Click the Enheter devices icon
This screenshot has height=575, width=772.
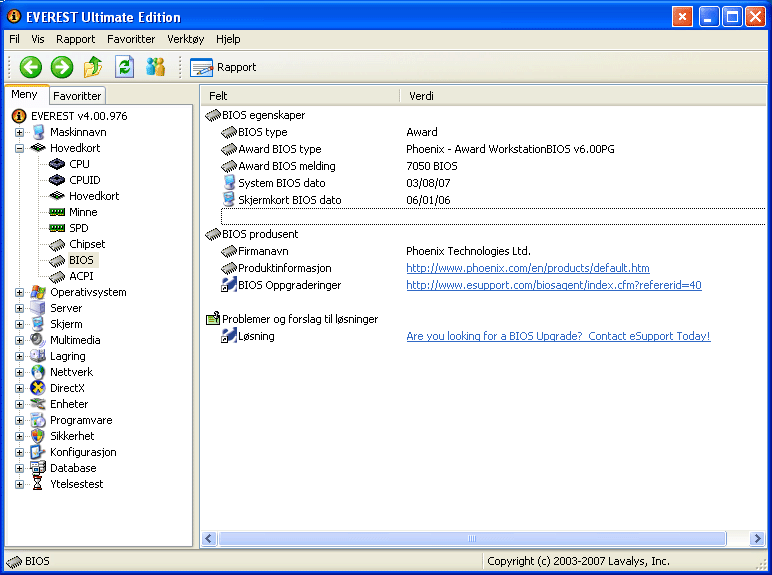(x=38, y=404)
